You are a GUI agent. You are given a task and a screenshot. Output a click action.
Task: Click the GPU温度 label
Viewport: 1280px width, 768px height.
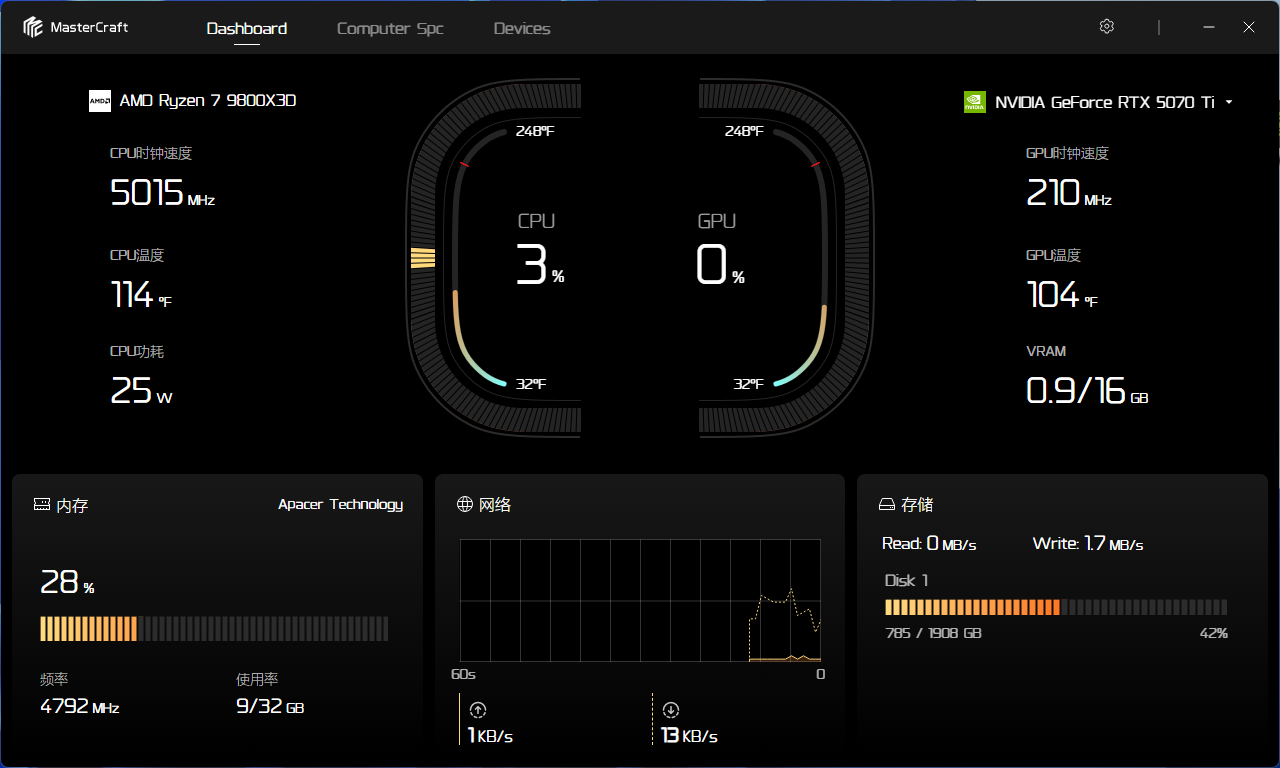coord(1054,255)
